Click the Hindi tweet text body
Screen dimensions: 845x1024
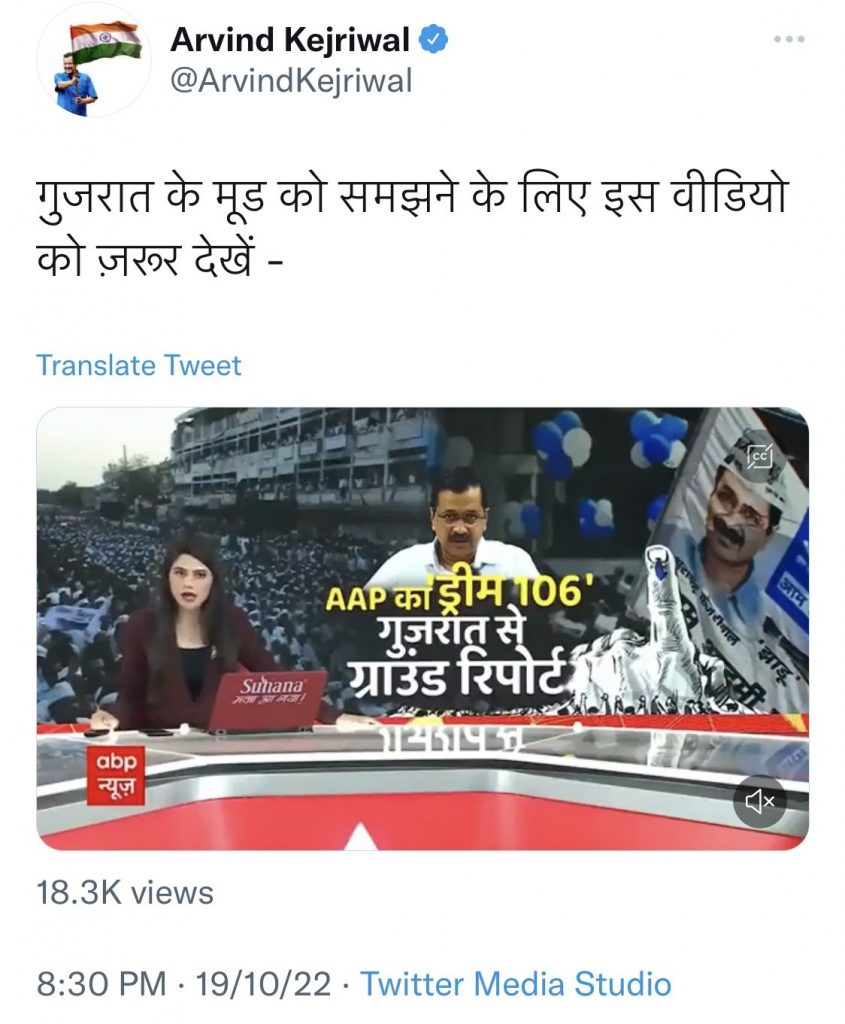click(x=411, y=226)
